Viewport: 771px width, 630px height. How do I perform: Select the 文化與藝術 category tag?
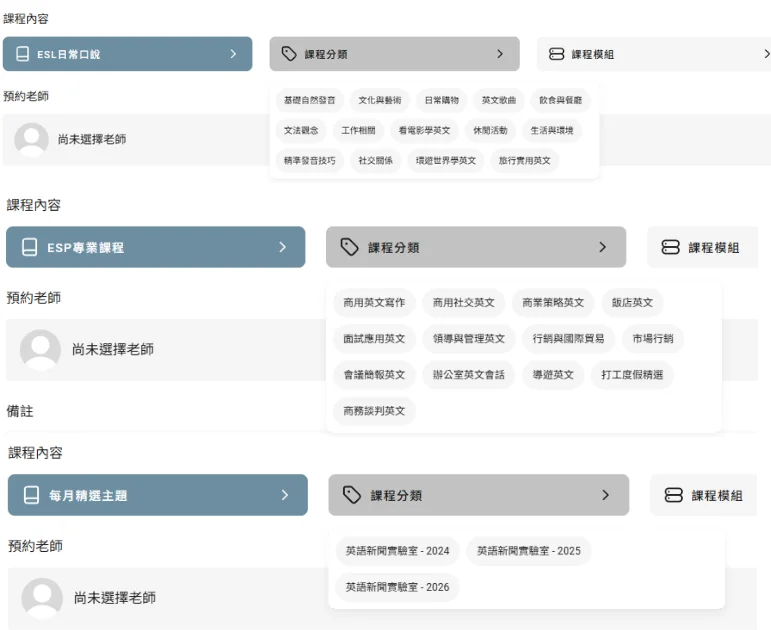(380, 100)
